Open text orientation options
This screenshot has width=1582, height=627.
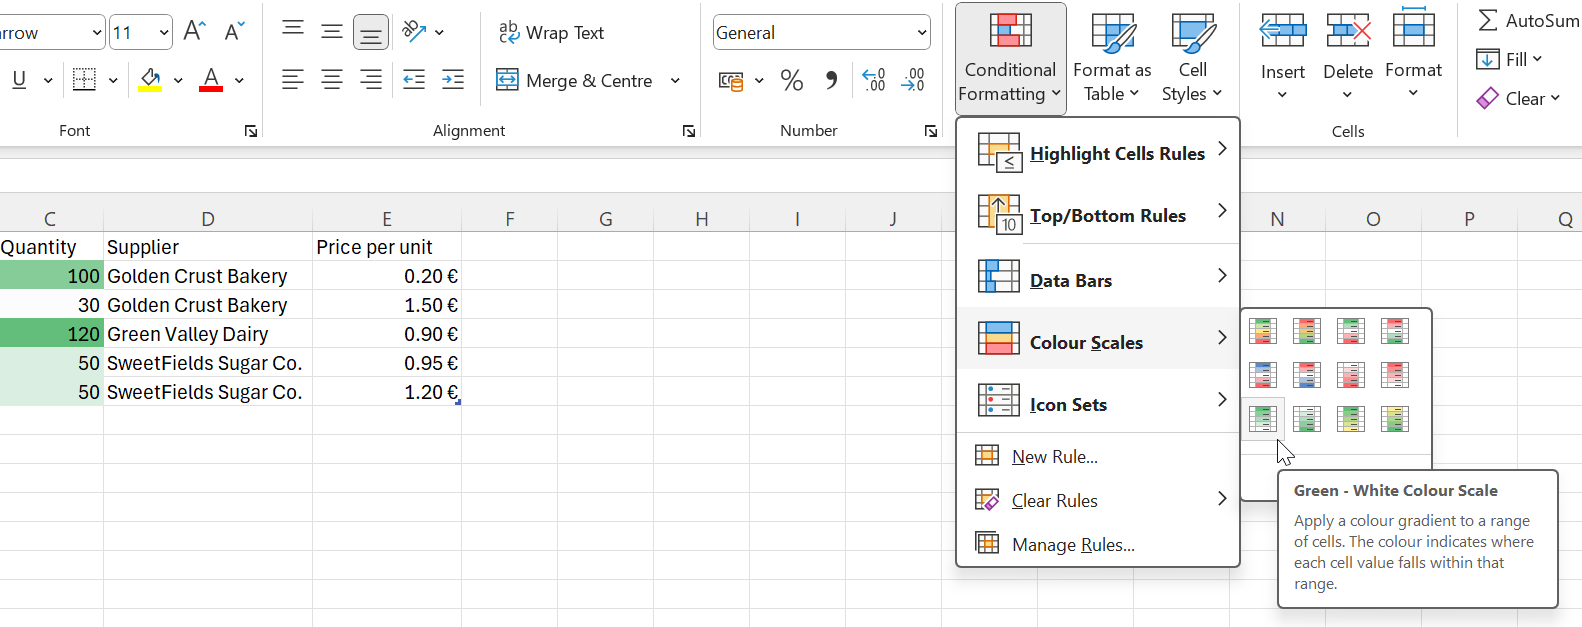pyautogui.click(x=423, y=32)
